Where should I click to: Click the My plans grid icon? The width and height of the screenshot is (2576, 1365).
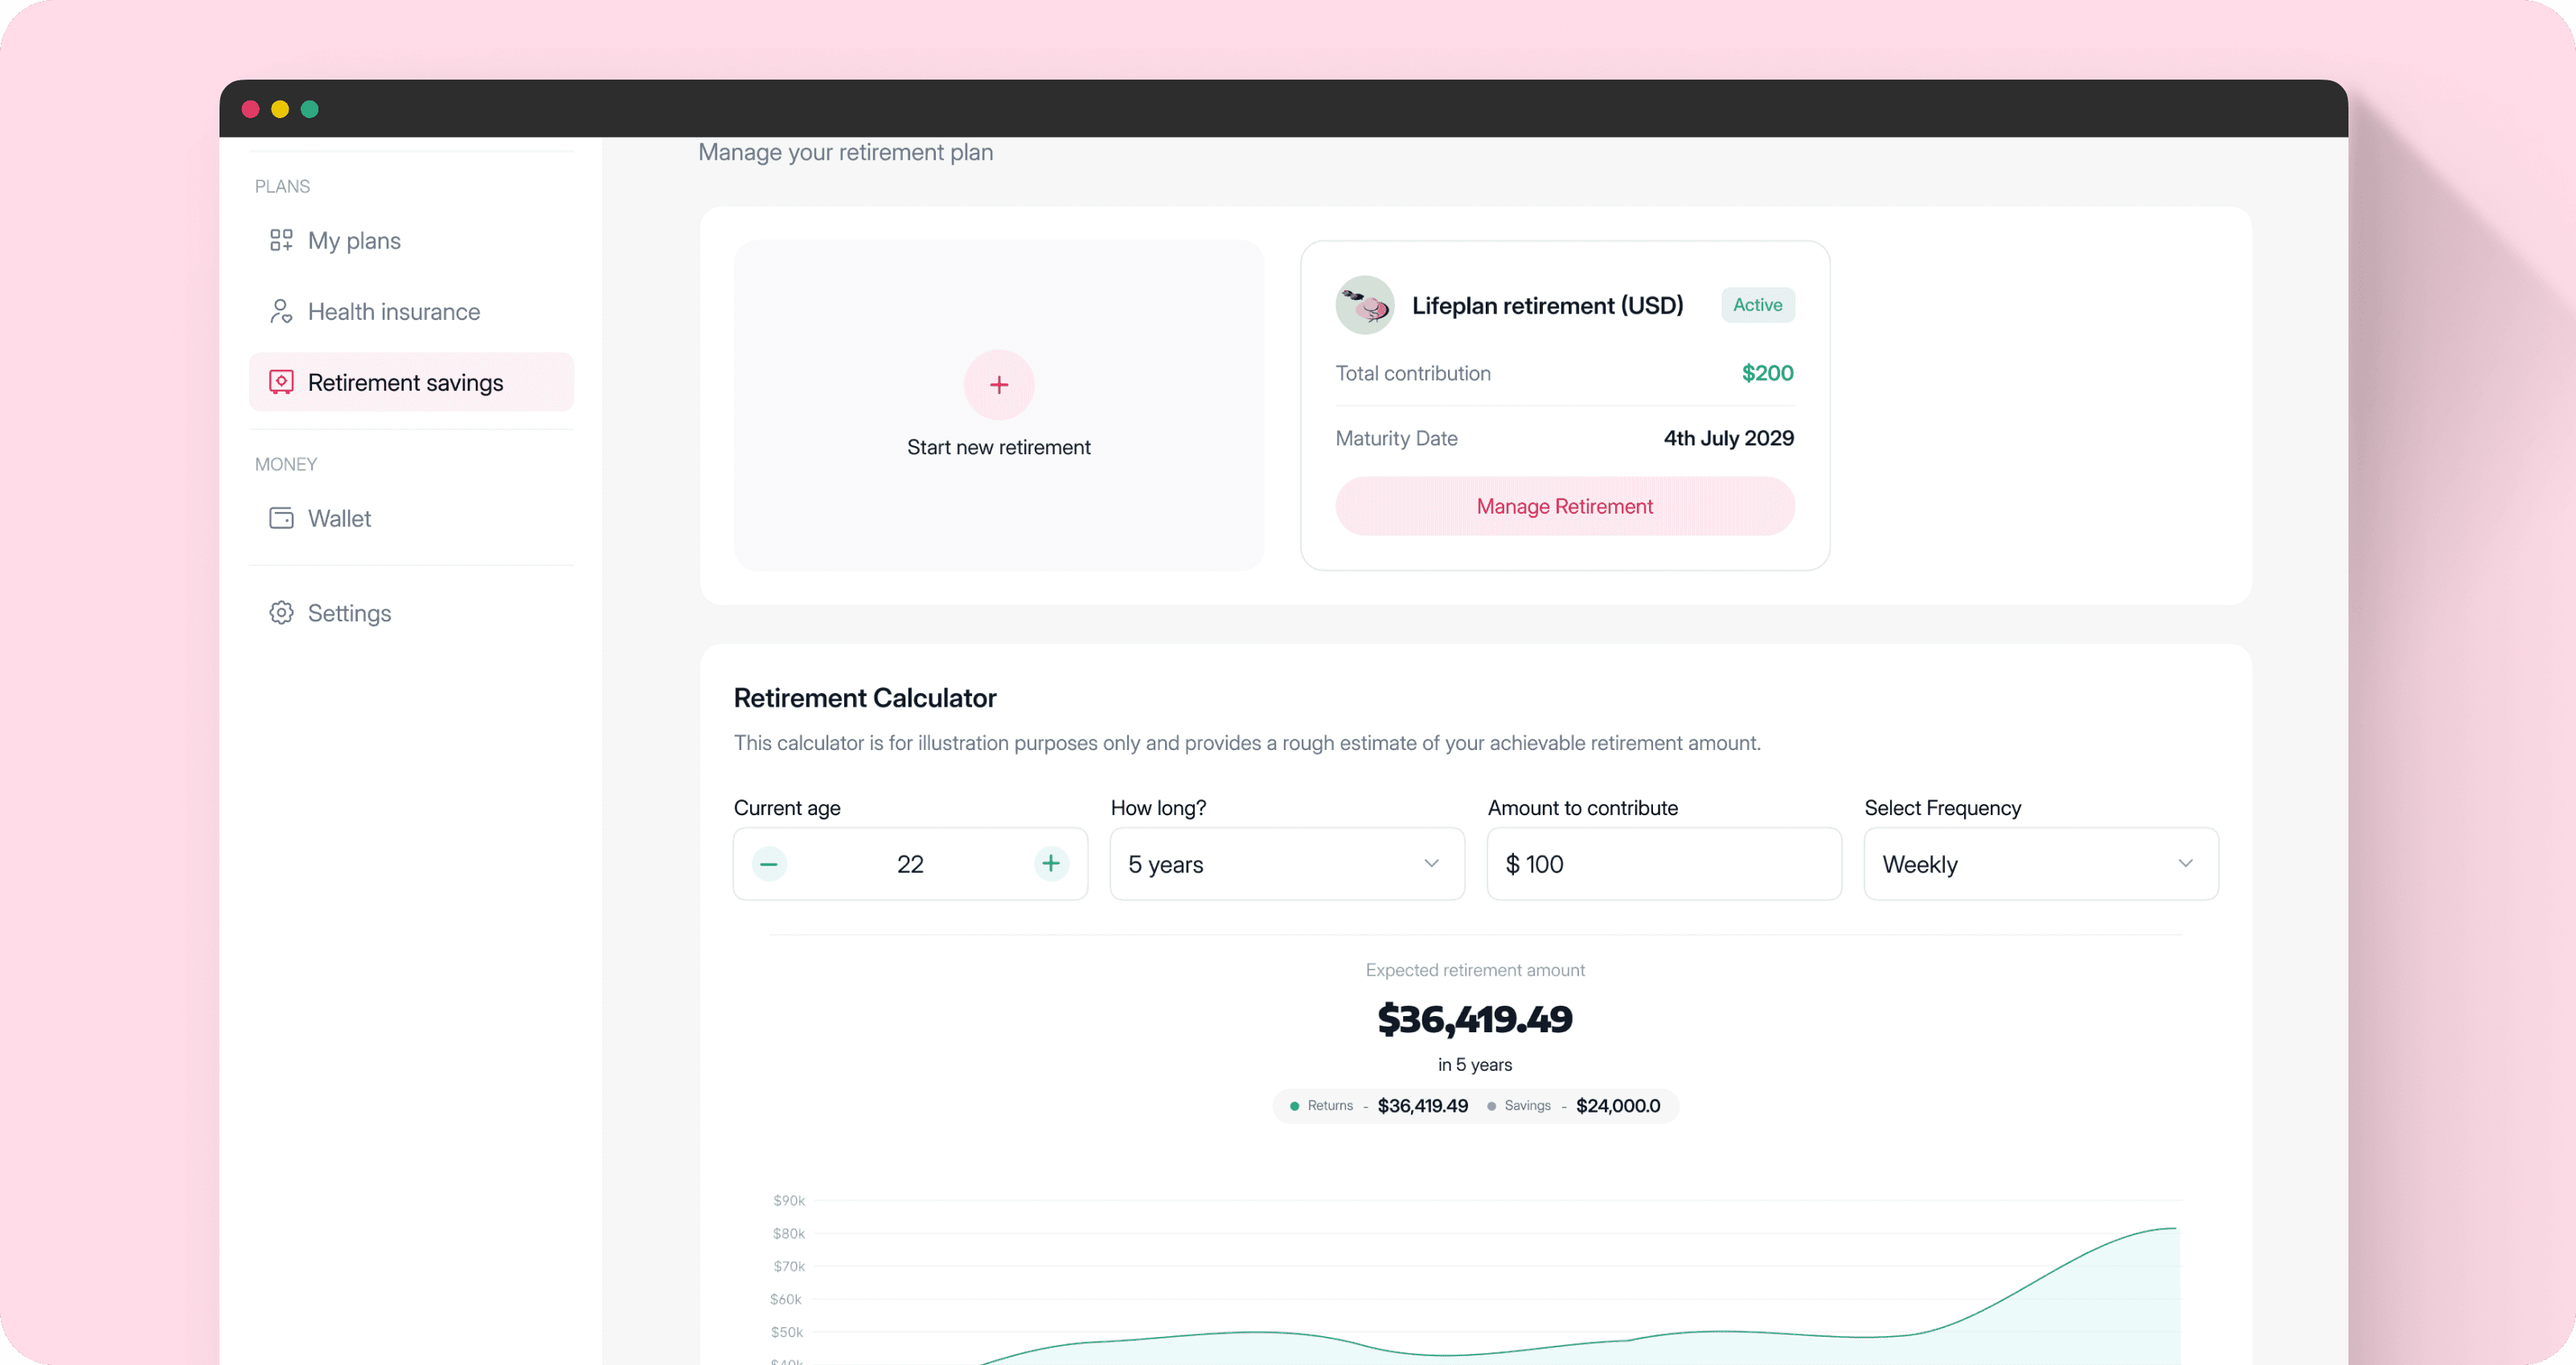click(281, 240)
